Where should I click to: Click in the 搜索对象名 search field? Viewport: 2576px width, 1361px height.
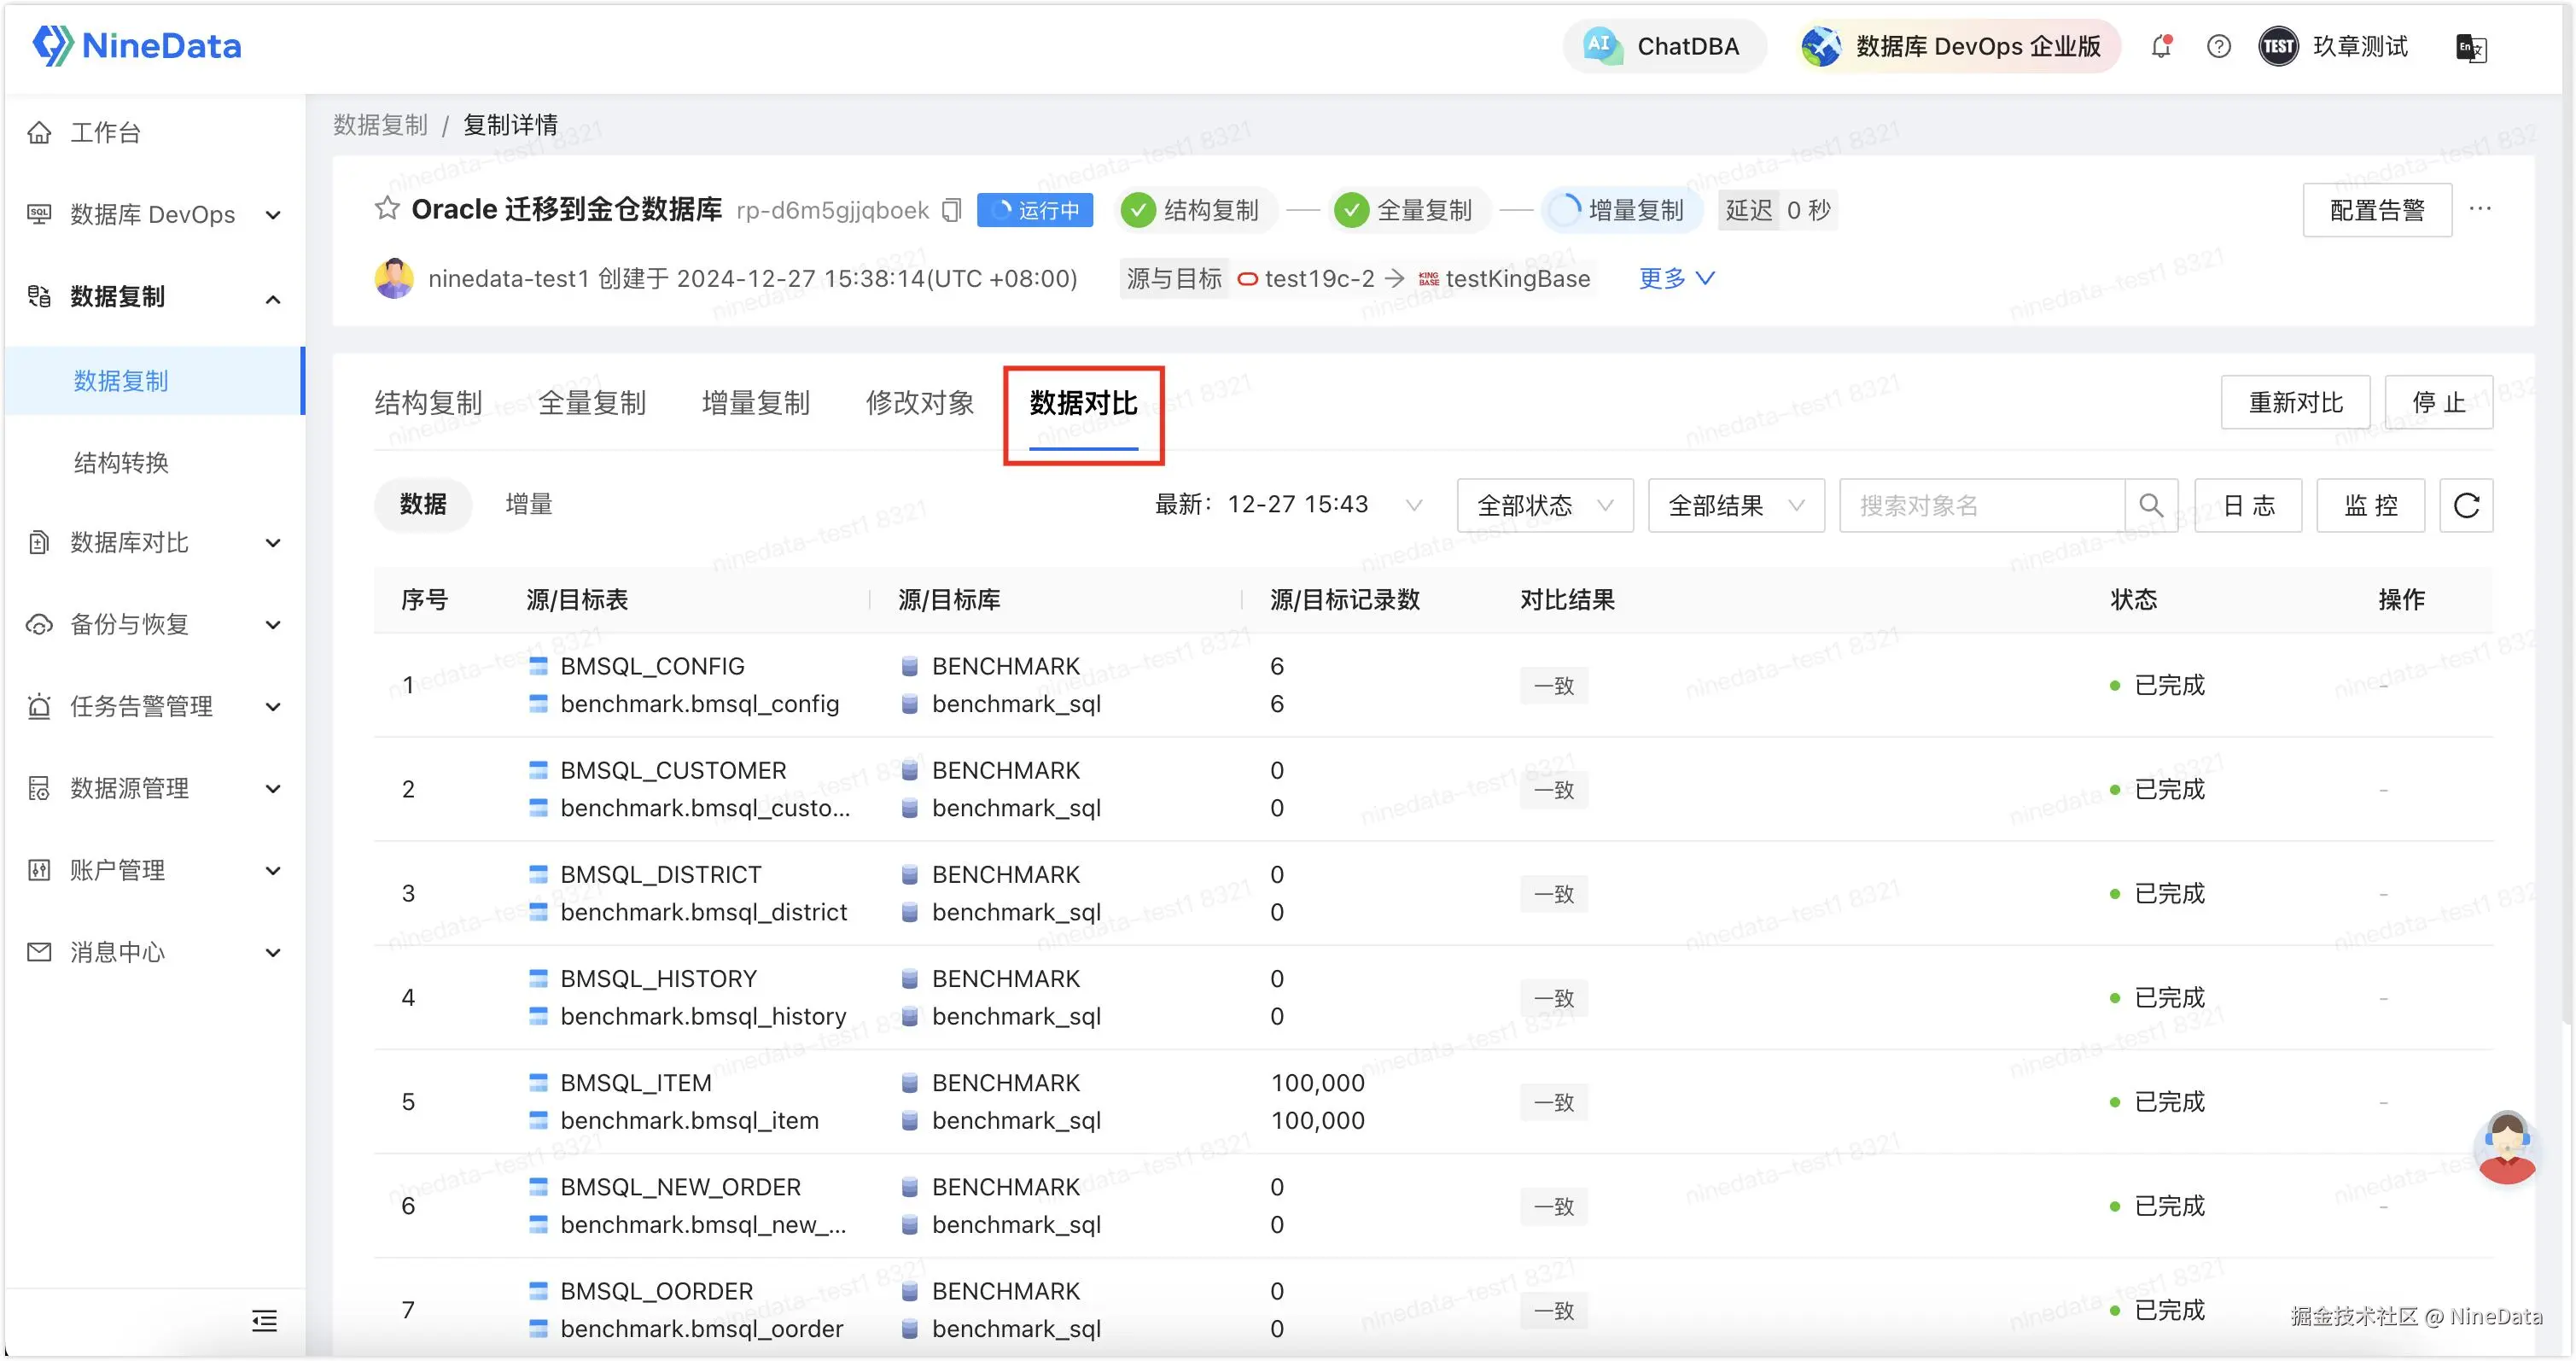tap(1980, 505)
